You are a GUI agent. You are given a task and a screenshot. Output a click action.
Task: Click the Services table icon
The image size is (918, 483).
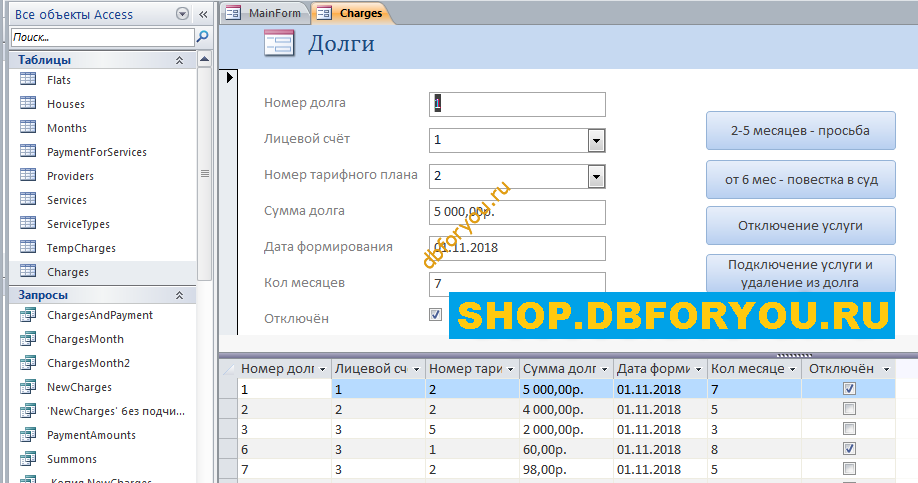point(28,199)
